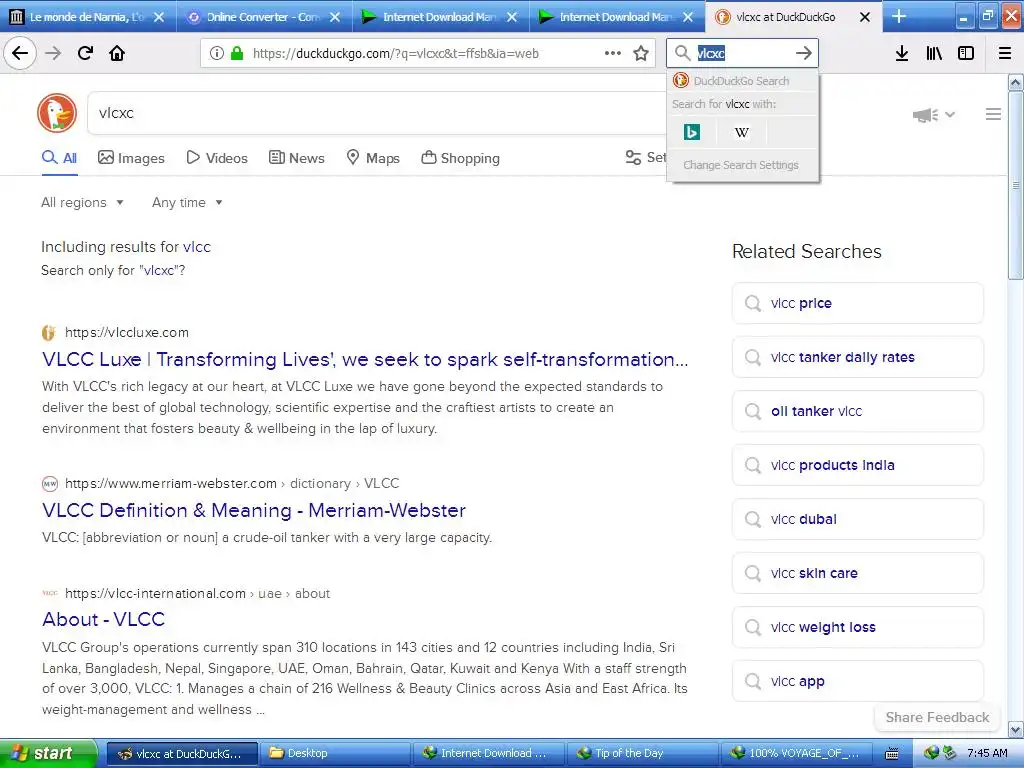1024x768 pixels.
Task: Expand the All regions dropdown
Action: click(82, 202)
